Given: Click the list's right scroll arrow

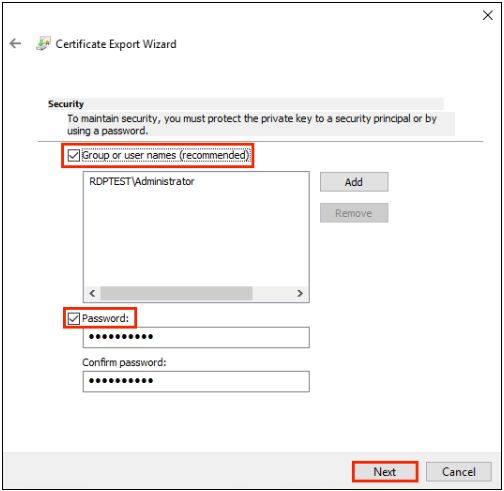Looking at the screenshot, I should coord(300,293).
